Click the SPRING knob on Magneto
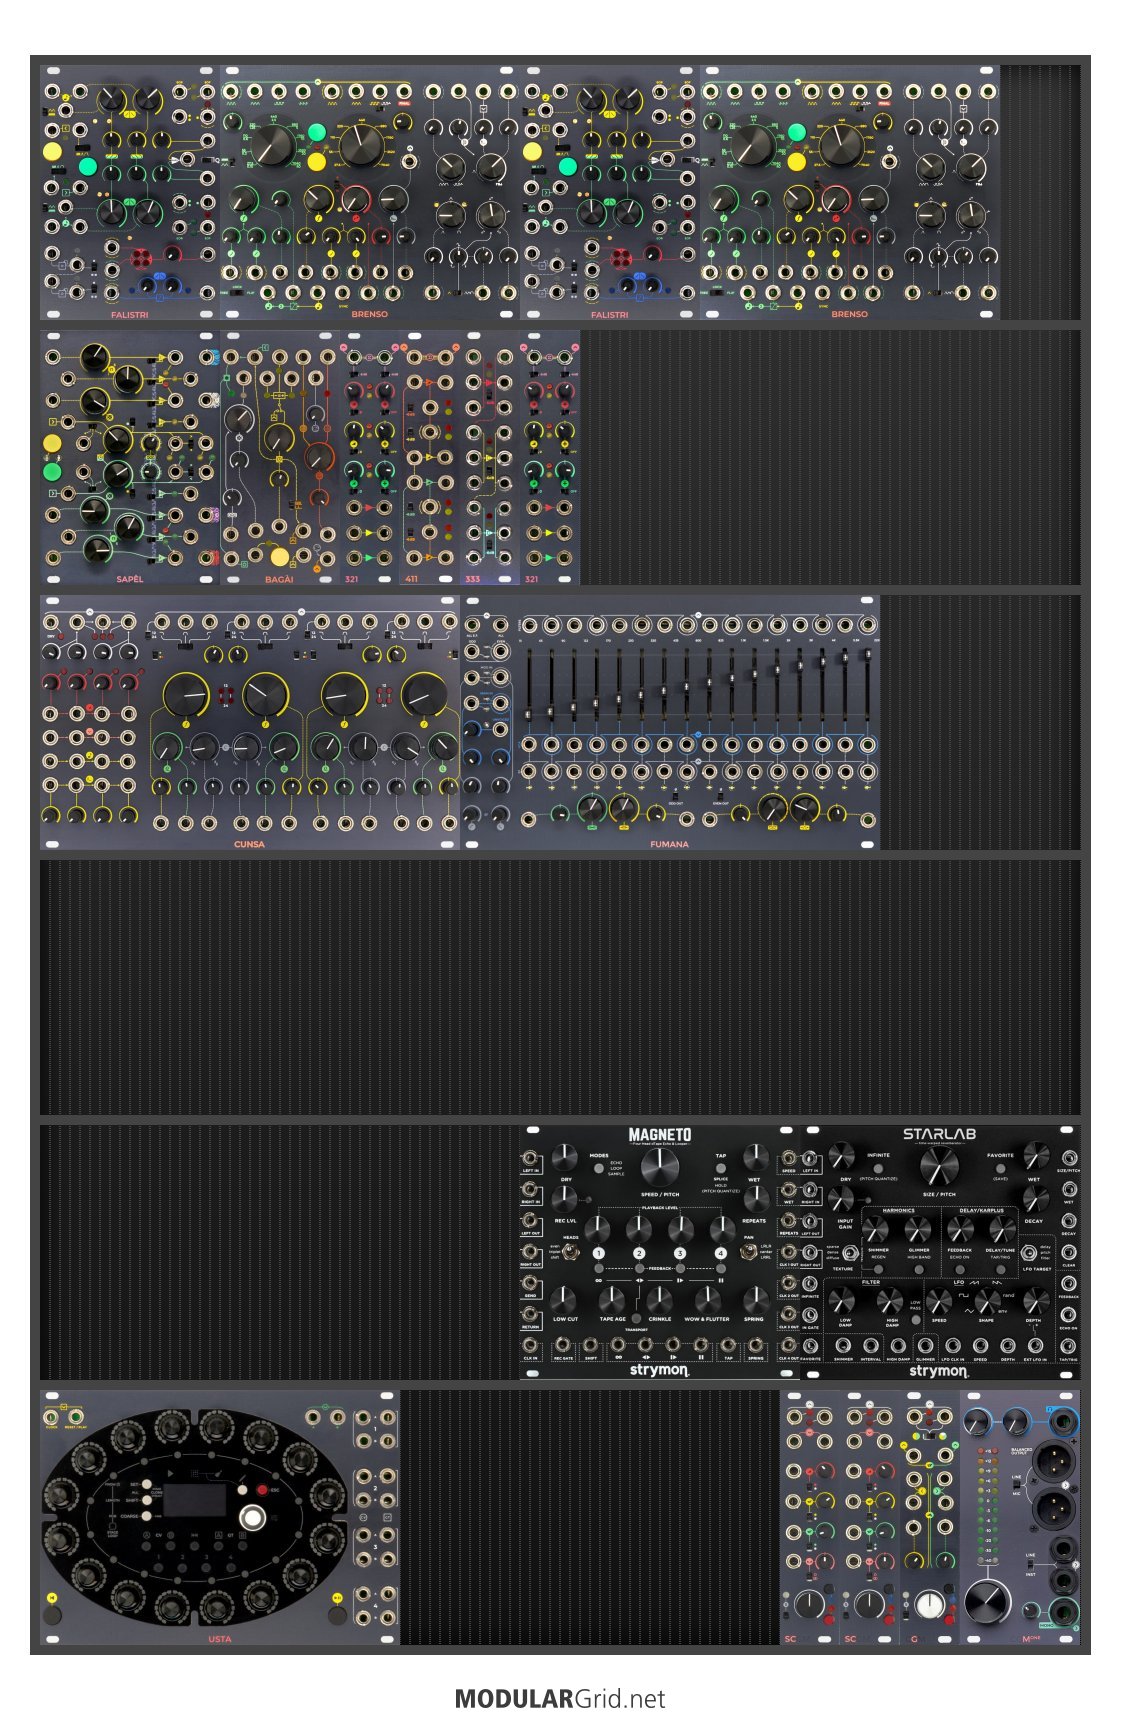Viewport: 1121px width, 1720px height. (x=754, y=1299)
